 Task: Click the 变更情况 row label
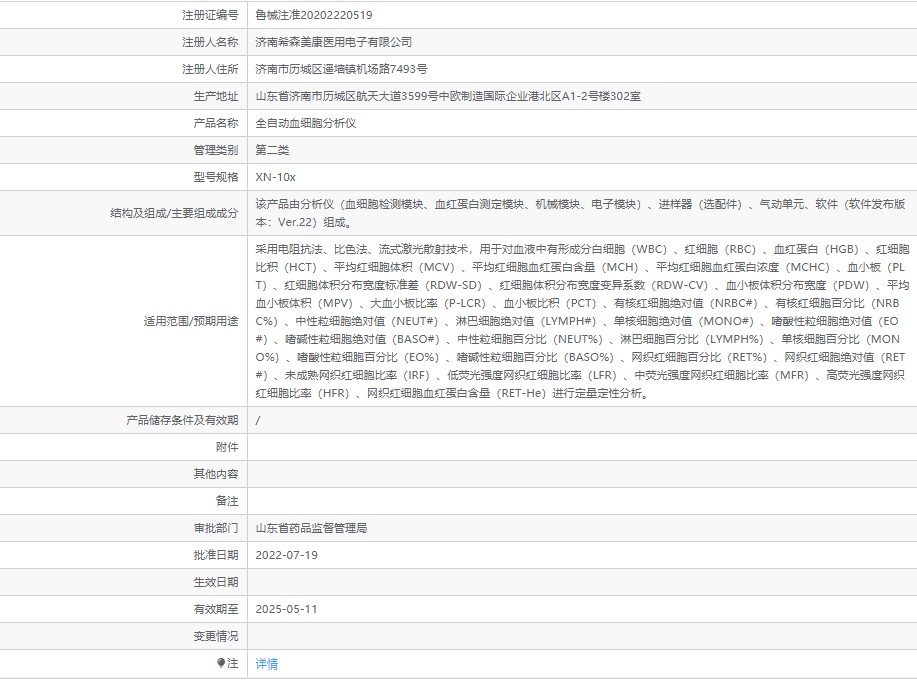216,636
